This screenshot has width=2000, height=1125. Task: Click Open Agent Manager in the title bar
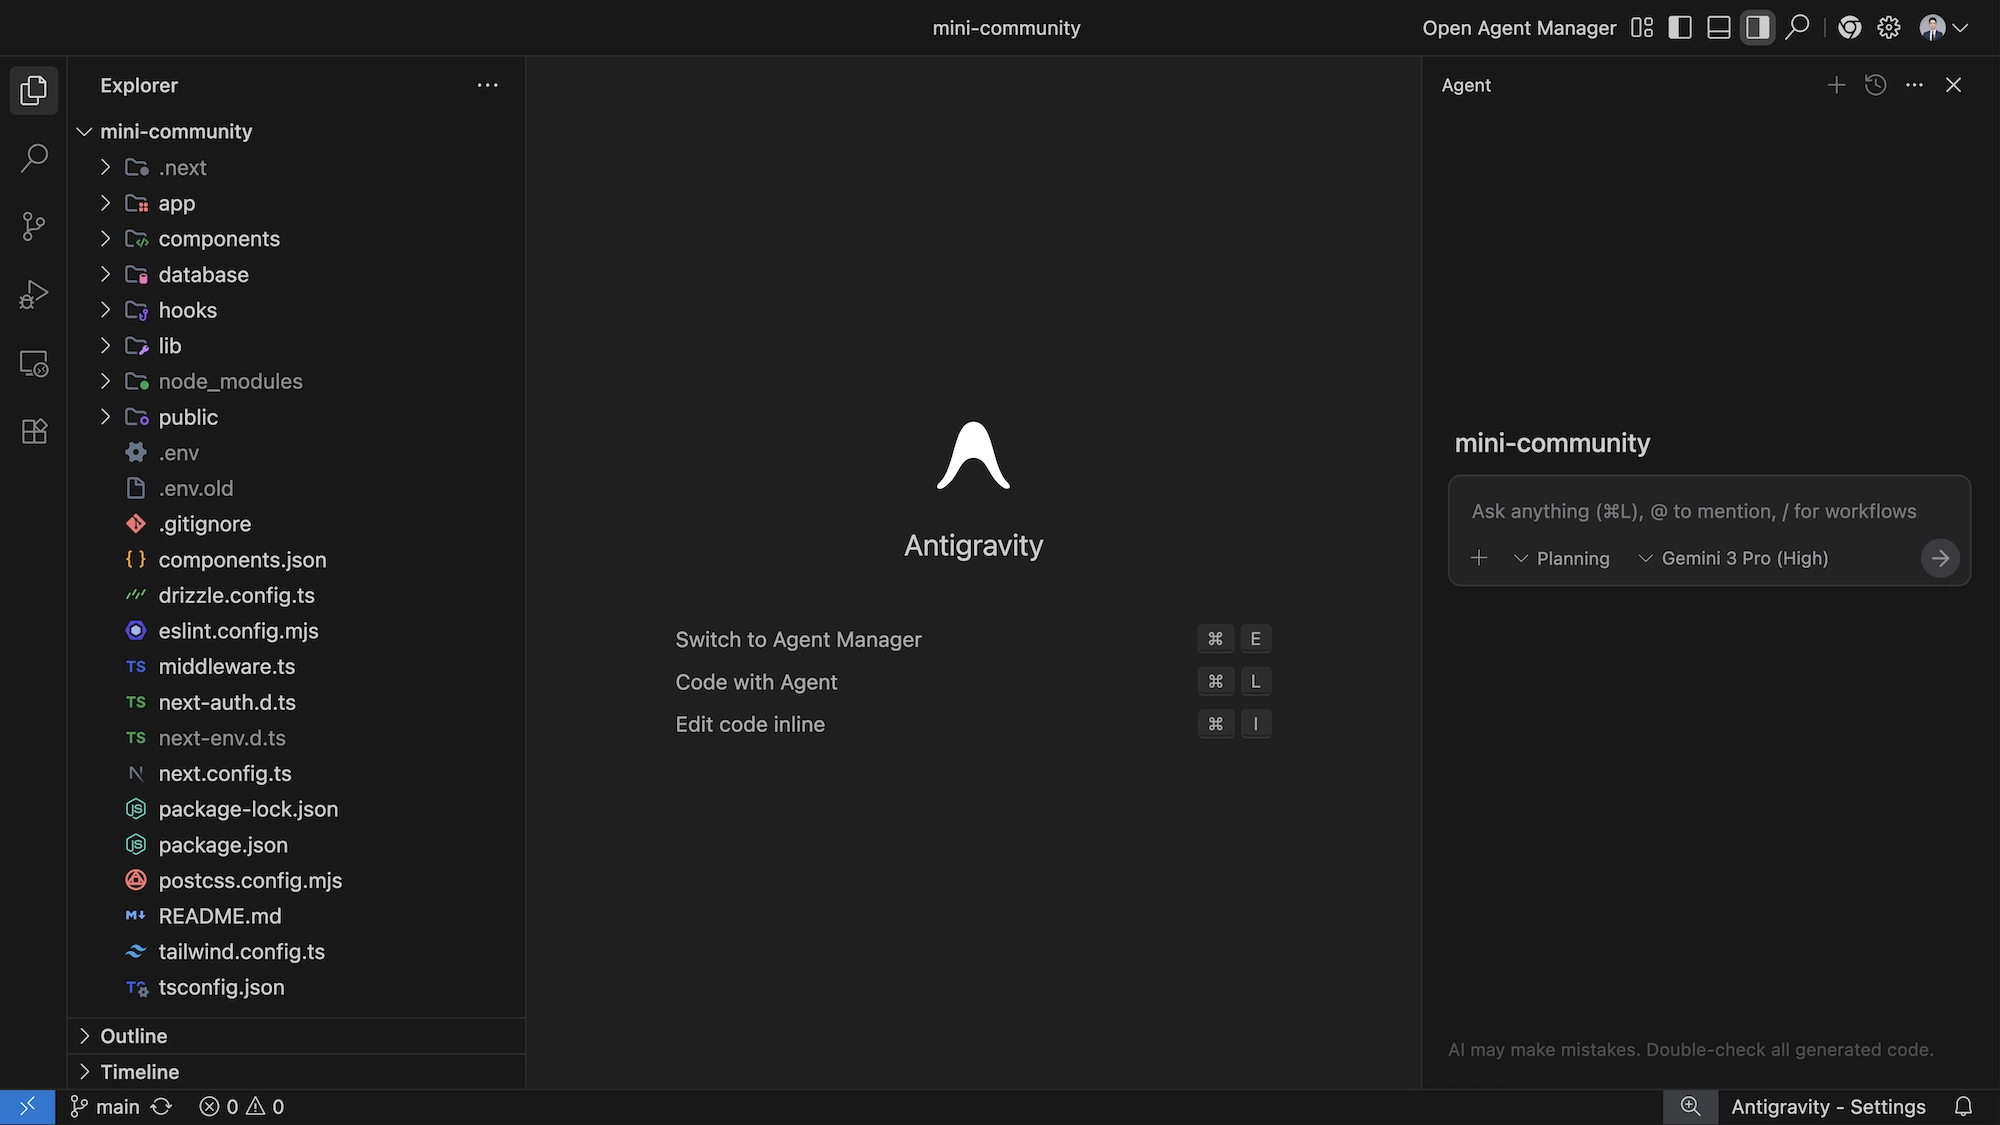click(x=1519, y=27)
